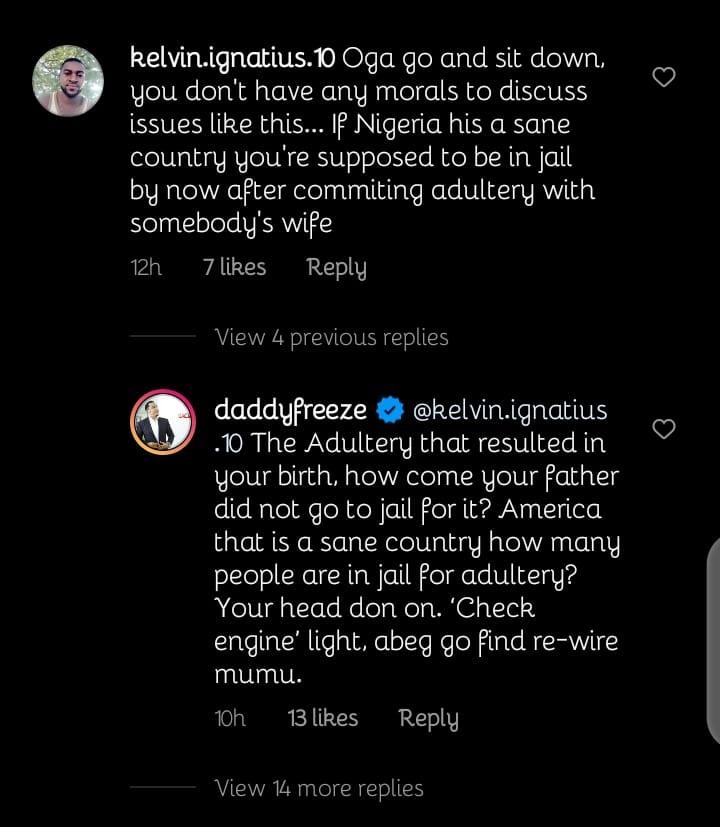This screenshot has height=827, width=720.
Task: Like daddyfreeze's reply with the heart
Action: 663,429
